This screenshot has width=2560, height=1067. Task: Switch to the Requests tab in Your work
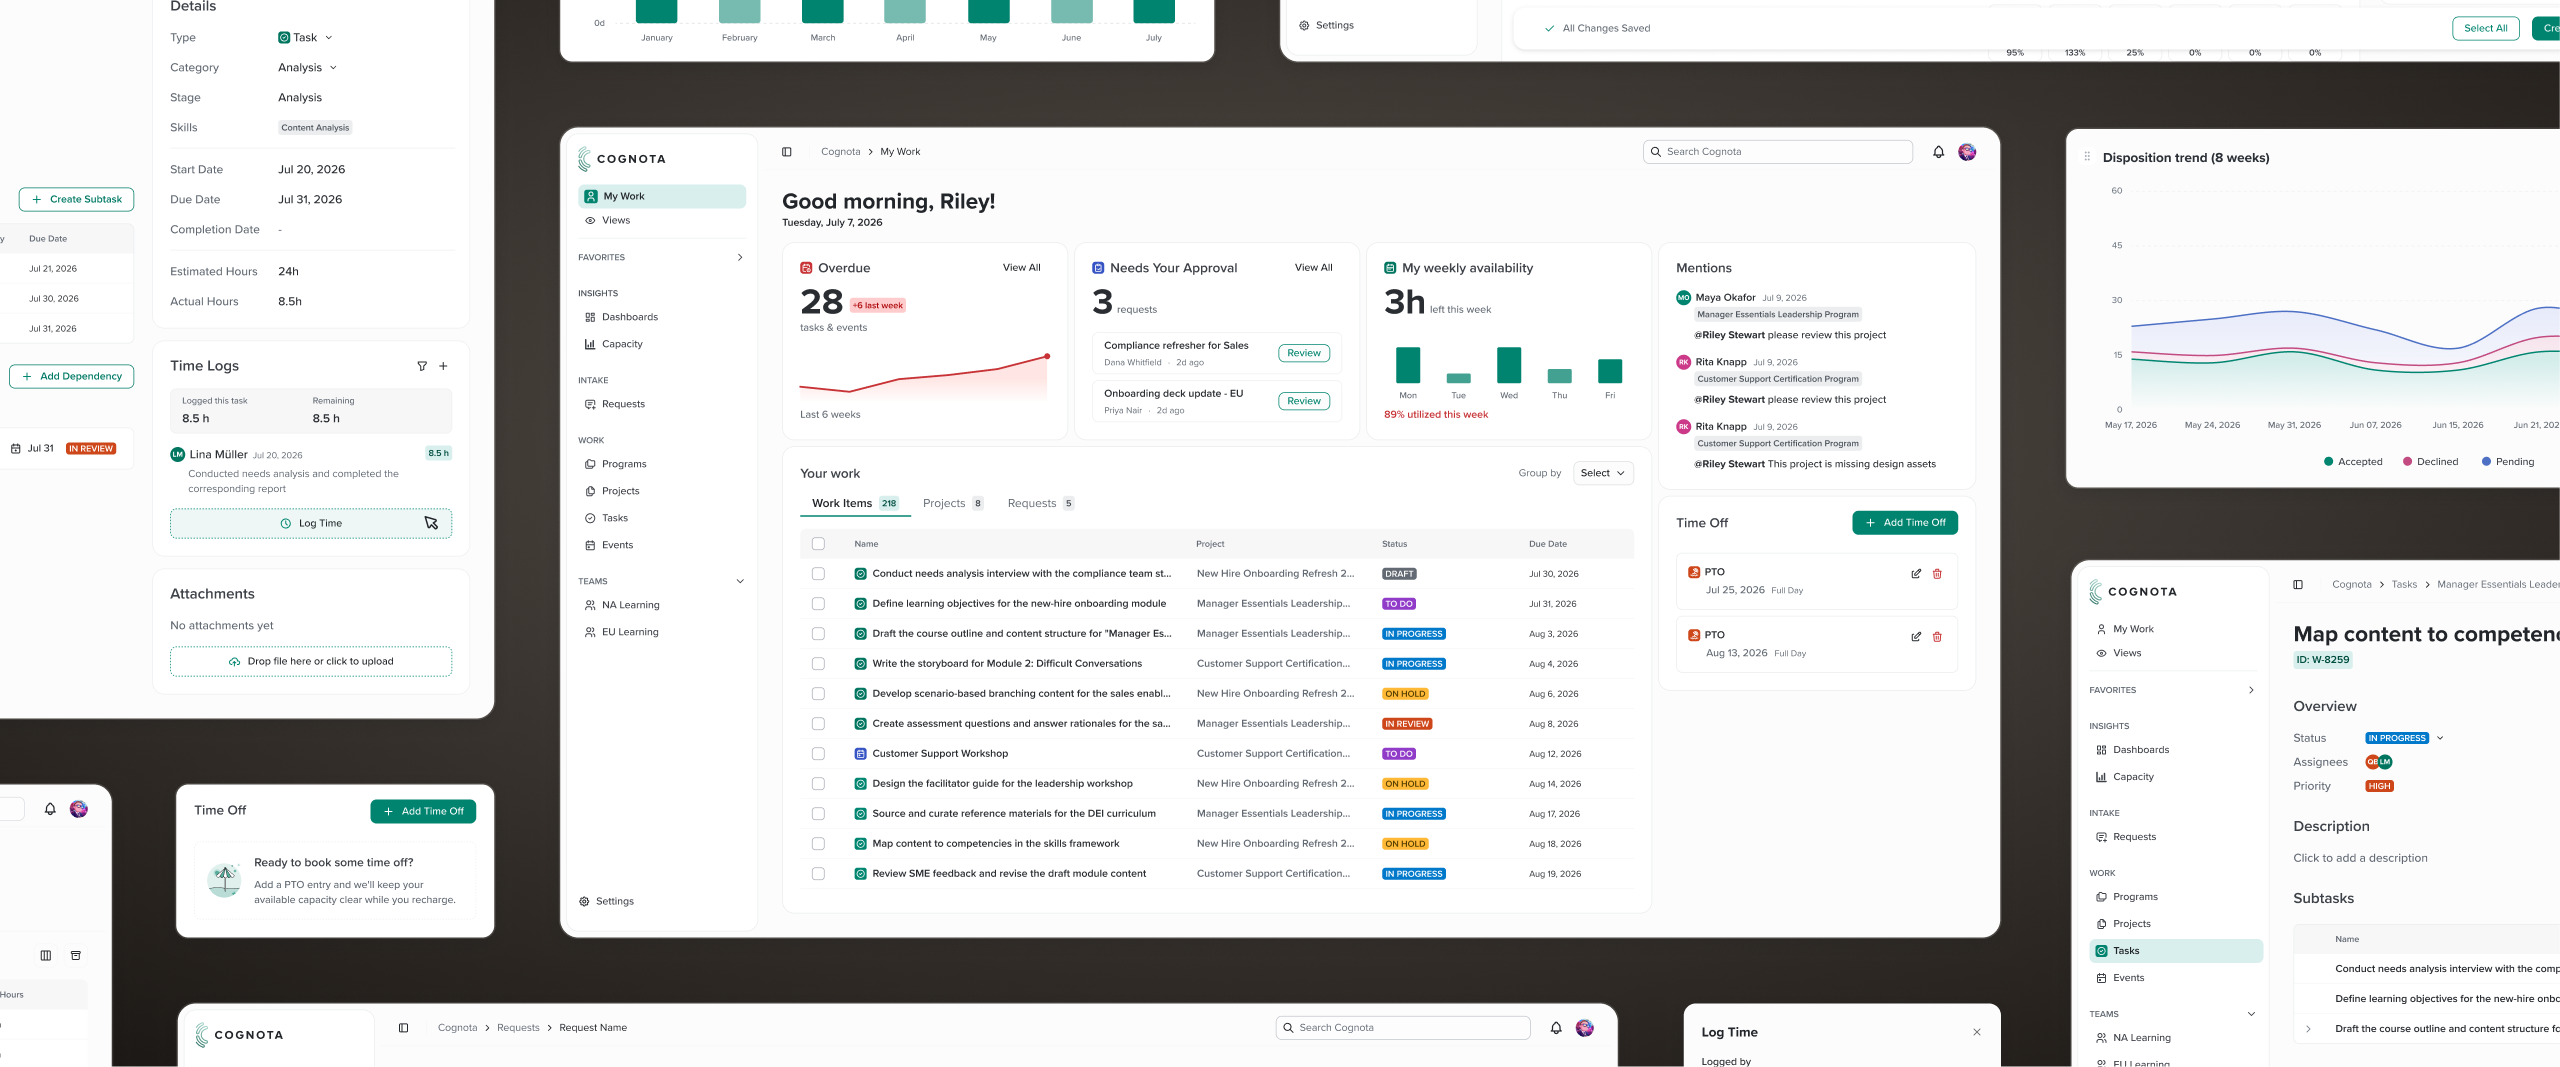tap(1040, 503)
